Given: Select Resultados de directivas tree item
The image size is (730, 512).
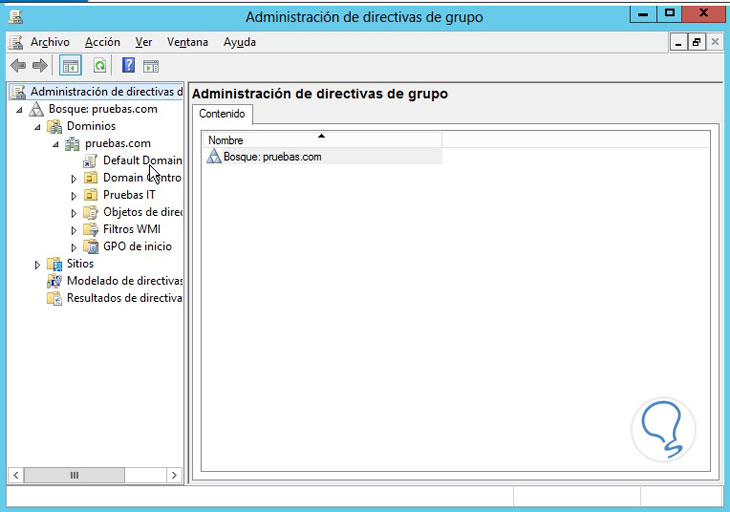Looking at the screenshot, I should (x=124, y=298).
